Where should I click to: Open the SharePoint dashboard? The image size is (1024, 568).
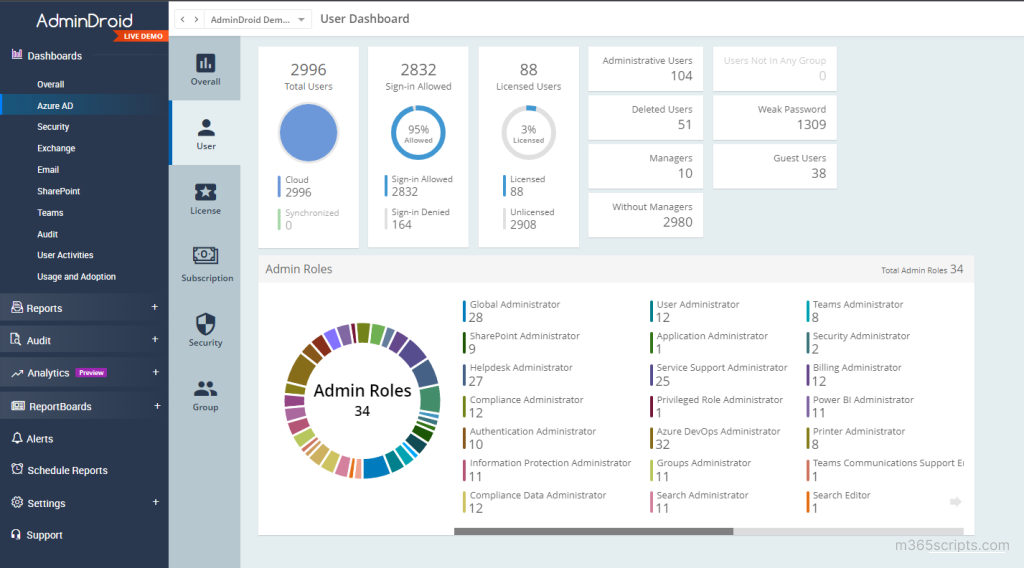tap(59, 191)
